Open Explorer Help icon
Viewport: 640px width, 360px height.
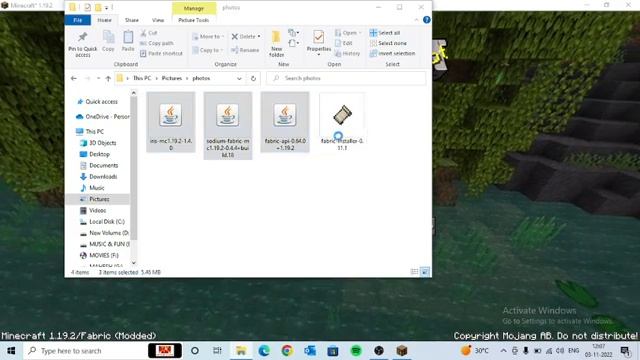point(427,20)
